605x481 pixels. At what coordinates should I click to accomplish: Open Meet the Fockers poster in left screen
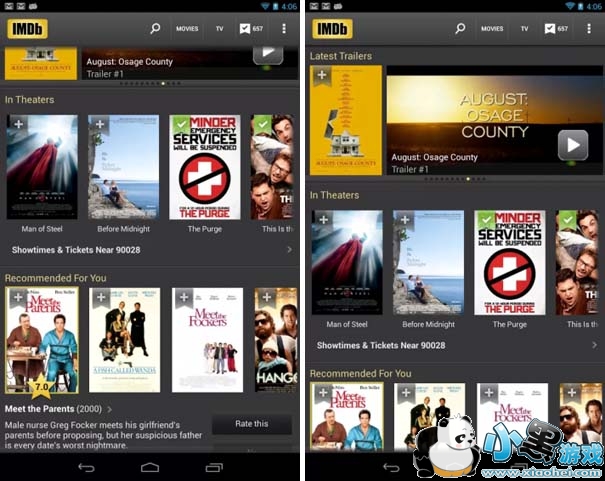coord(208,340)
